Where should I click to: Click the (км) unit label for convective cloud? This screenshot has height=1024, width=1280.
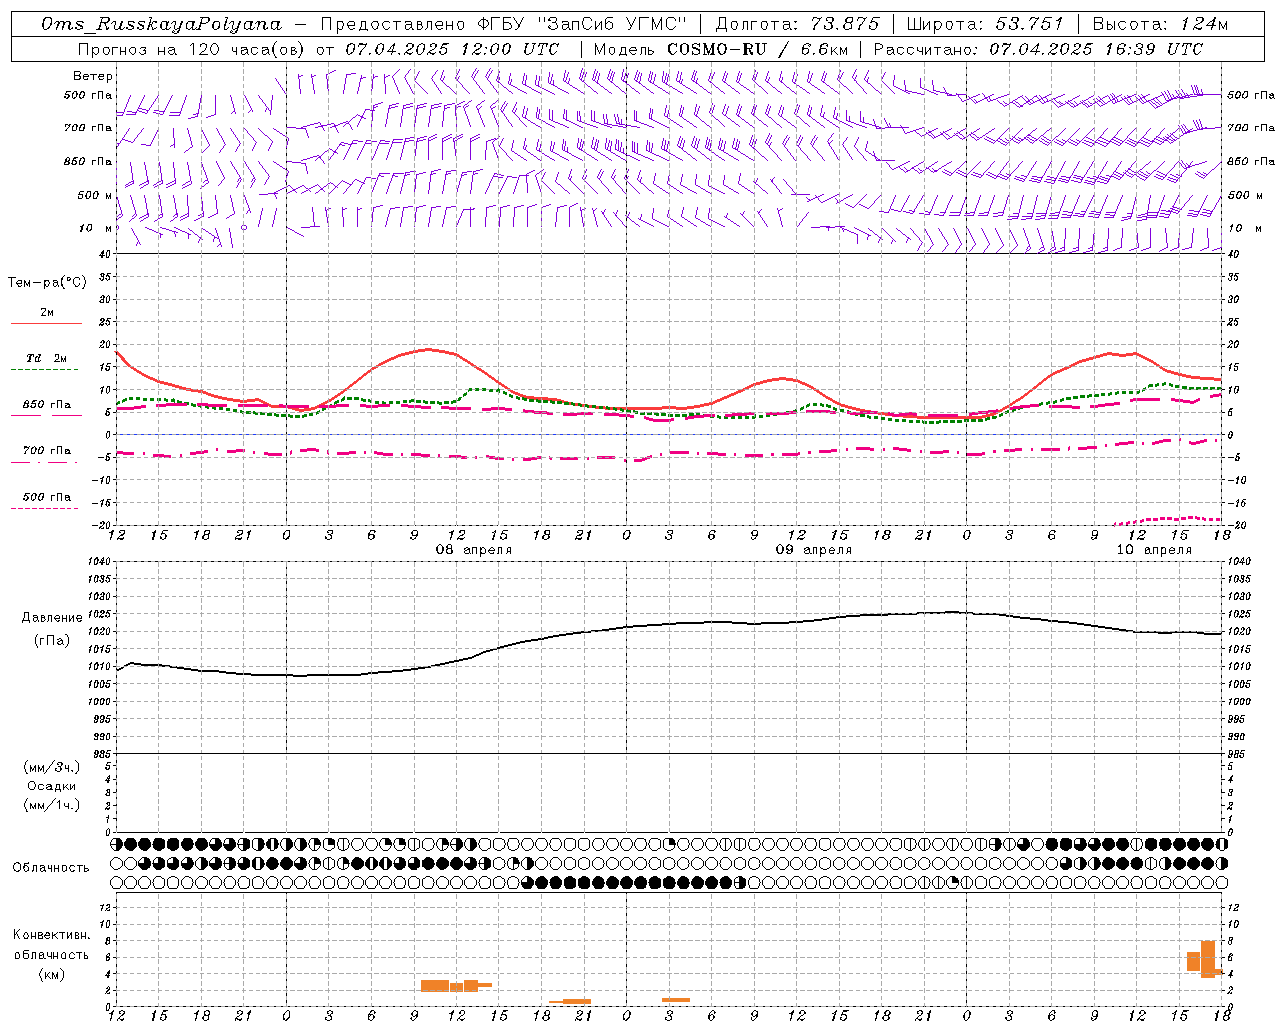coord(52,974)
